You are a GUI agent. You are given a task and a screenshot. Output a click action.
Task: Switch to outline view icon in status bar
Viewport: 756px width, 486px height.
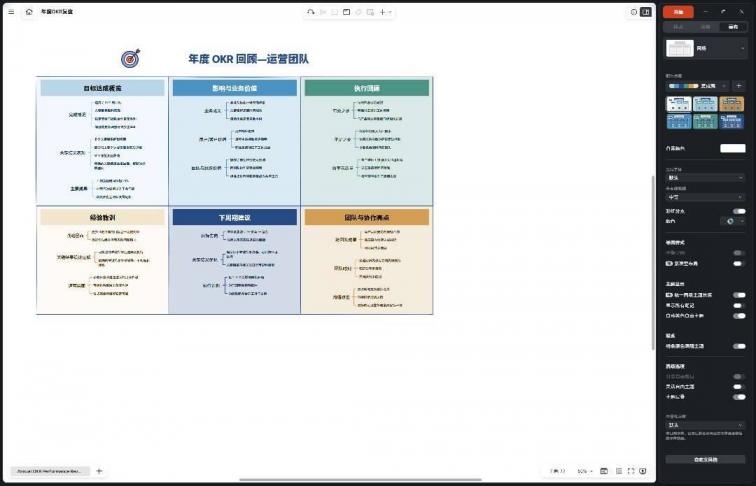pyautogui.click(x=619, y=471)
